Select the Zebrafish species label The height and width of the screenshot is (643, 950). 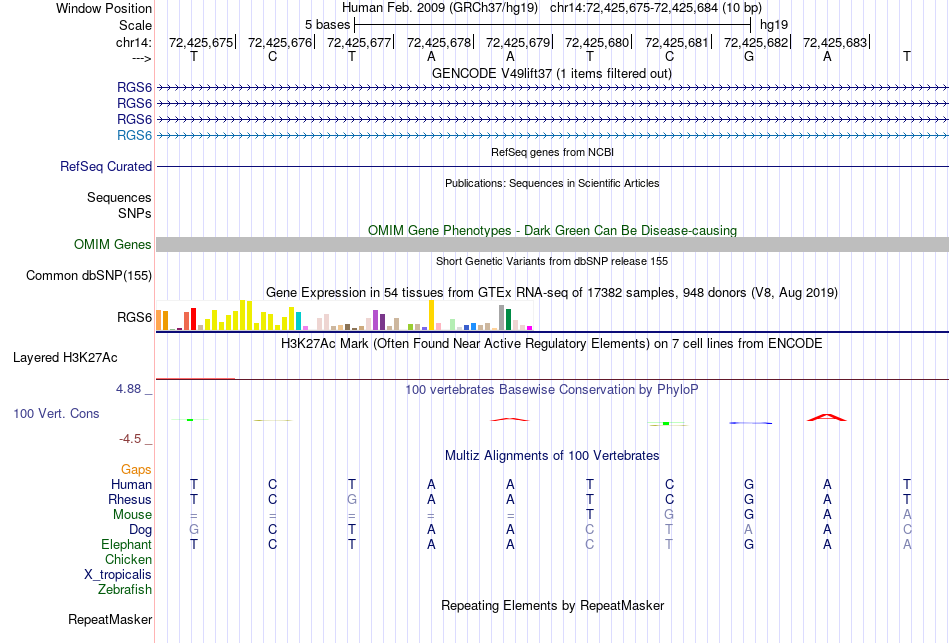(x=125, y=589)
